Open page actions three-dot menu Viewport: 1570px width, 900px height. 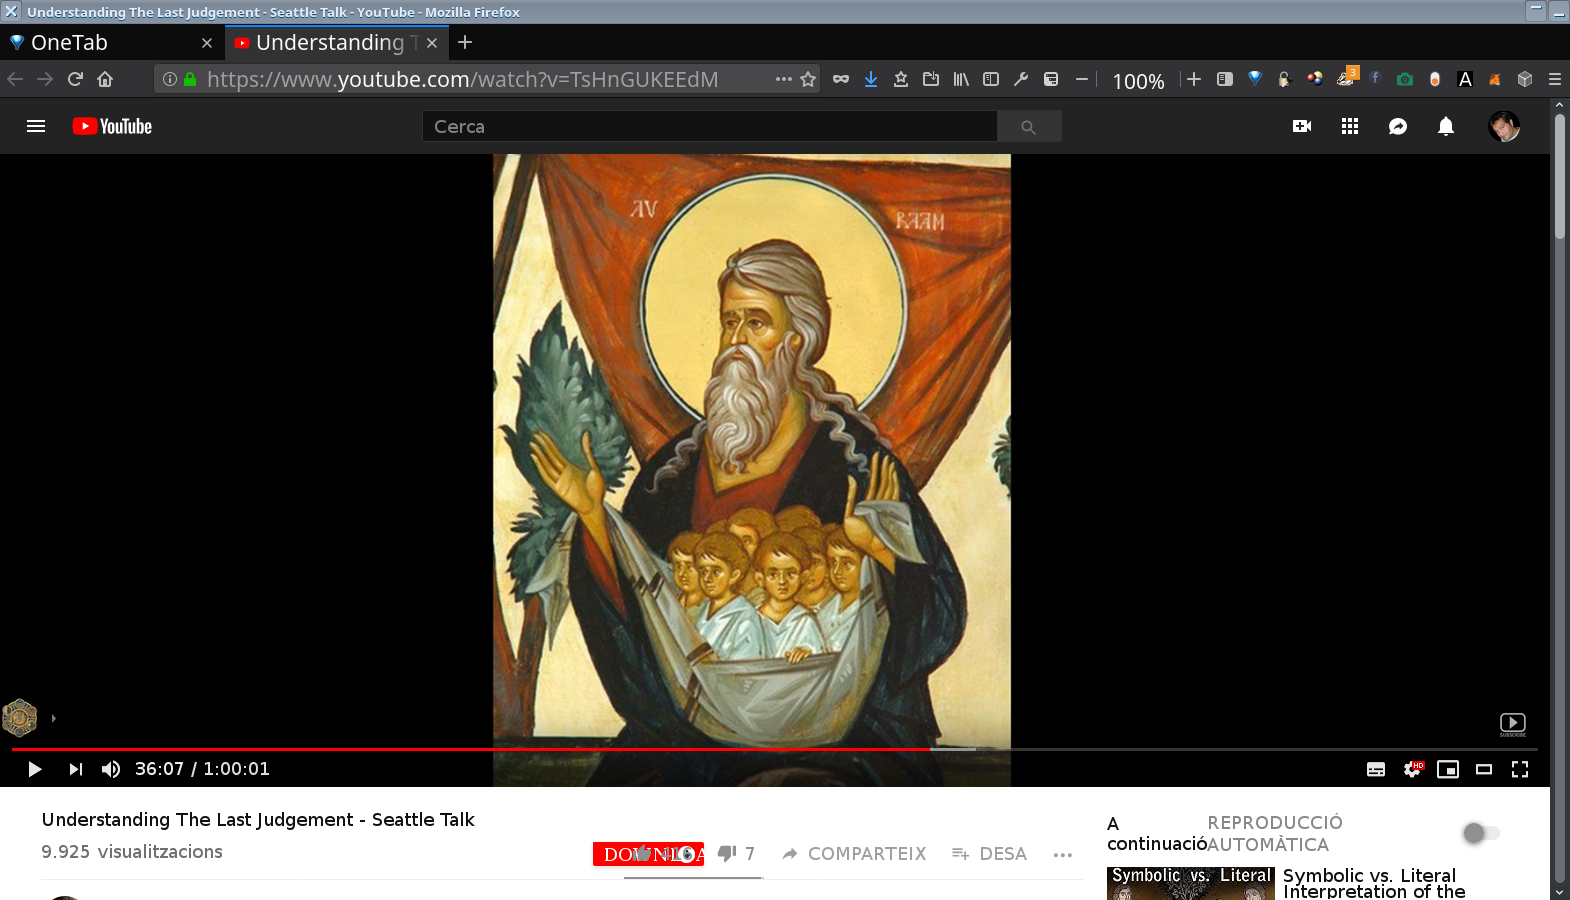coord(783,79)
